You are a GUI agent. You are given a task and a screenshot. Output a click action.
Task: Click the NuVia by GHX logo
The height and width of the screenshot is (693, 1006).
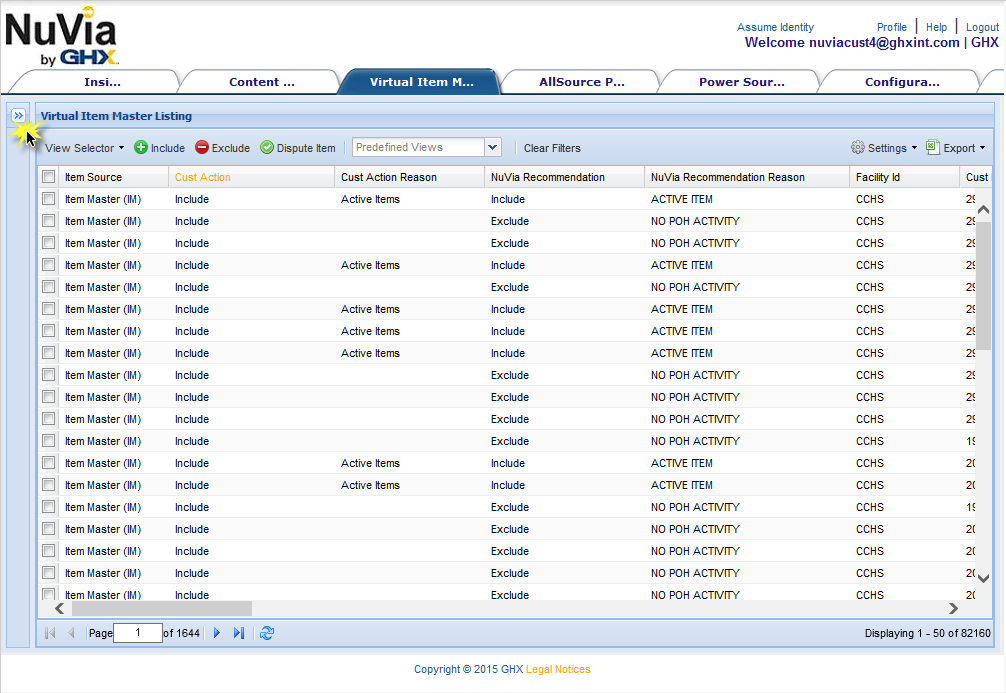tap(62, 36)
